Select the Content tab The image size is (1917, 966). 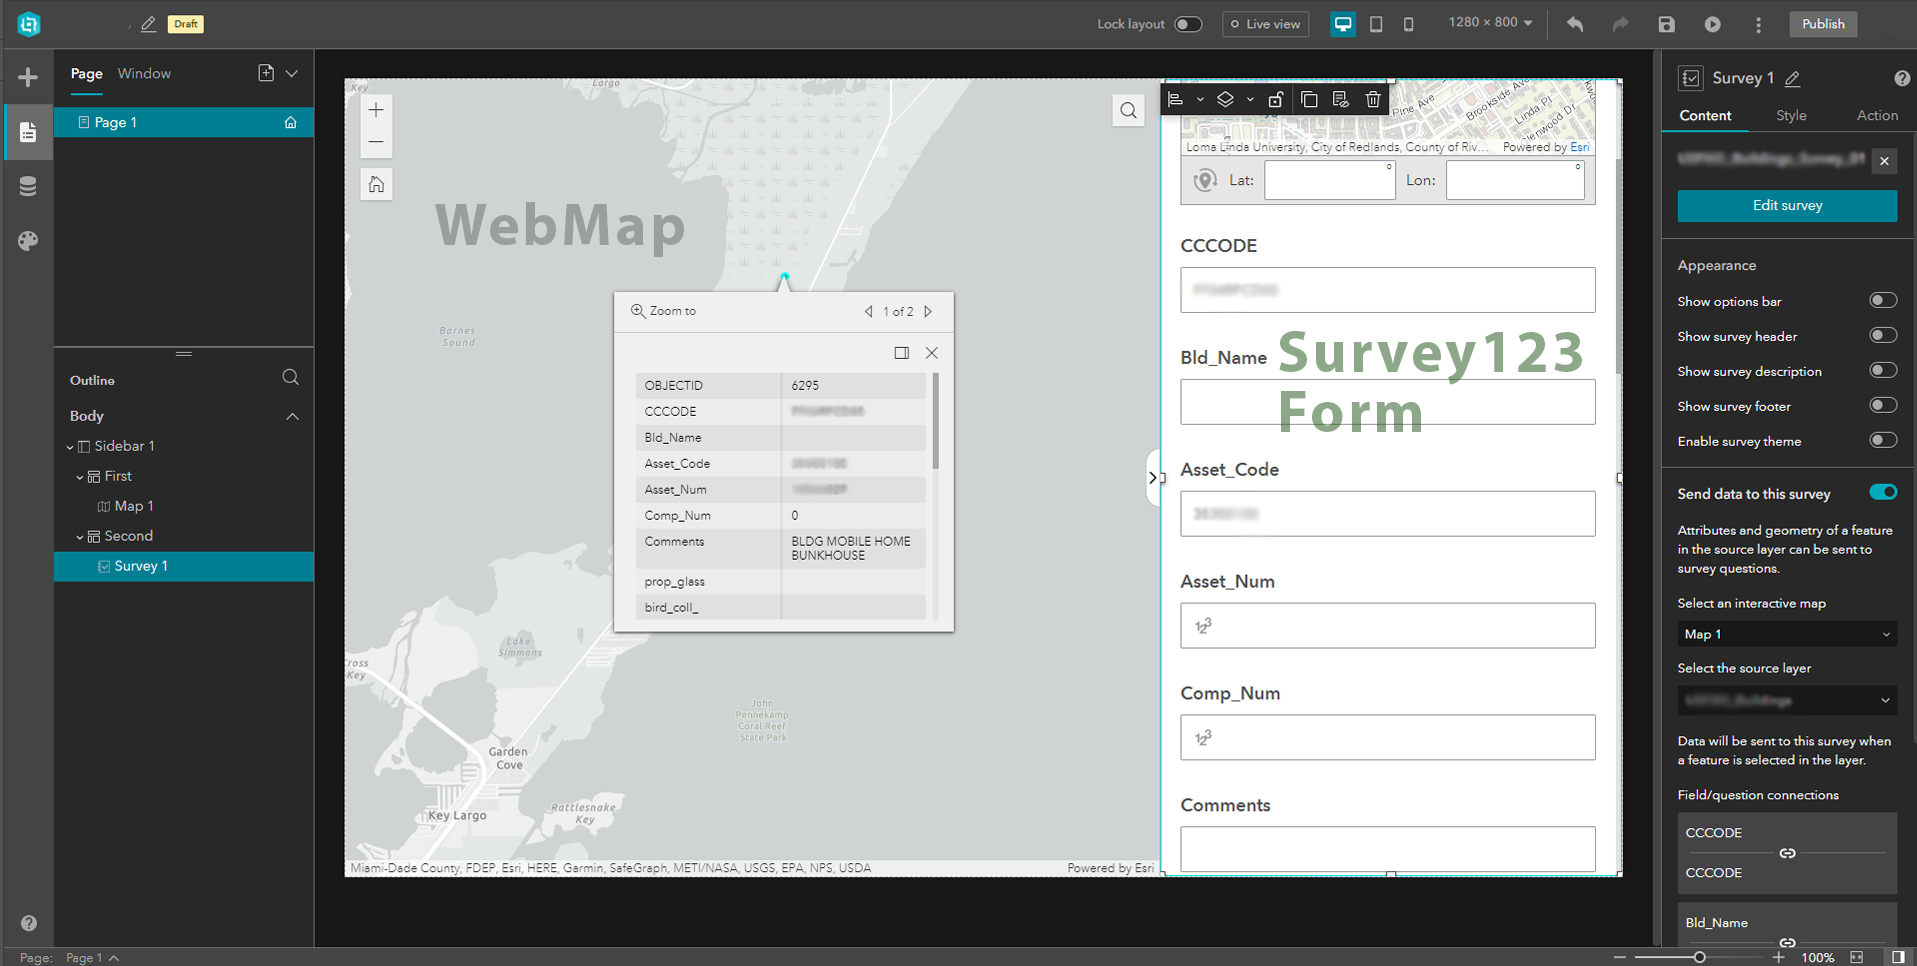(x=1705, y=115)
